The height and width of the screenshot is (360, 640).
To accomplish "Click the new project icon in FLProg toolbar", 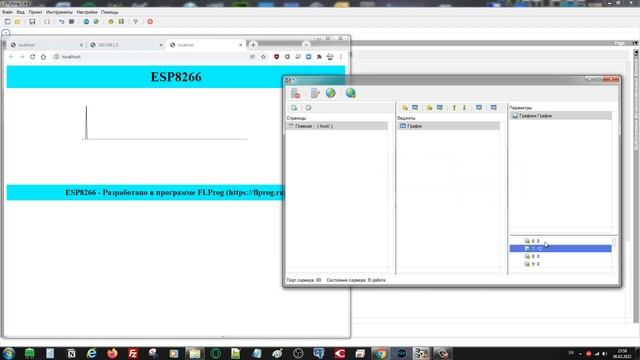I will pyautogui.click(x=7, y=22).
